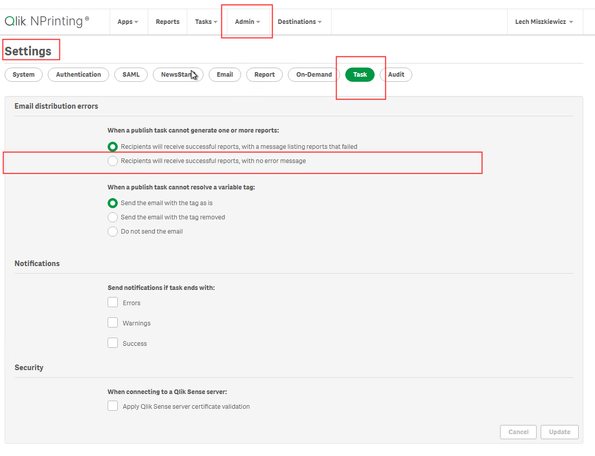595x456 pixels.
Task: Switch to the System settings tab
Action: pyautogui.click(x=24, y=74)
